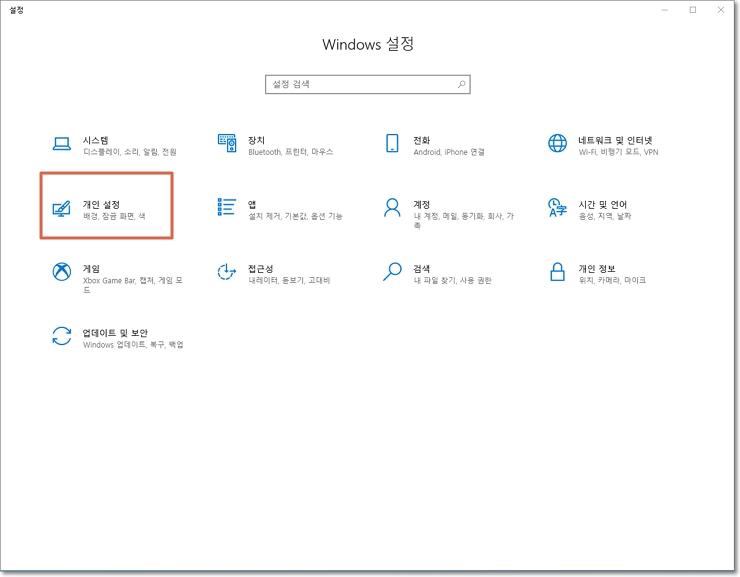Screen dimensions: 740x577
Task: Maximize the 설정 window
Action: (x=693, y=10)
